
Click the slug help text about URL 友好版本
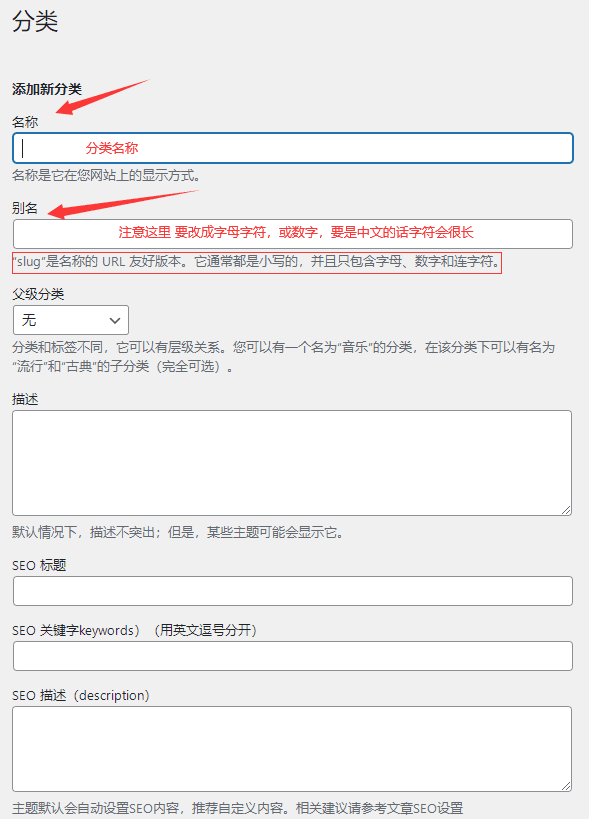point(257,261)
